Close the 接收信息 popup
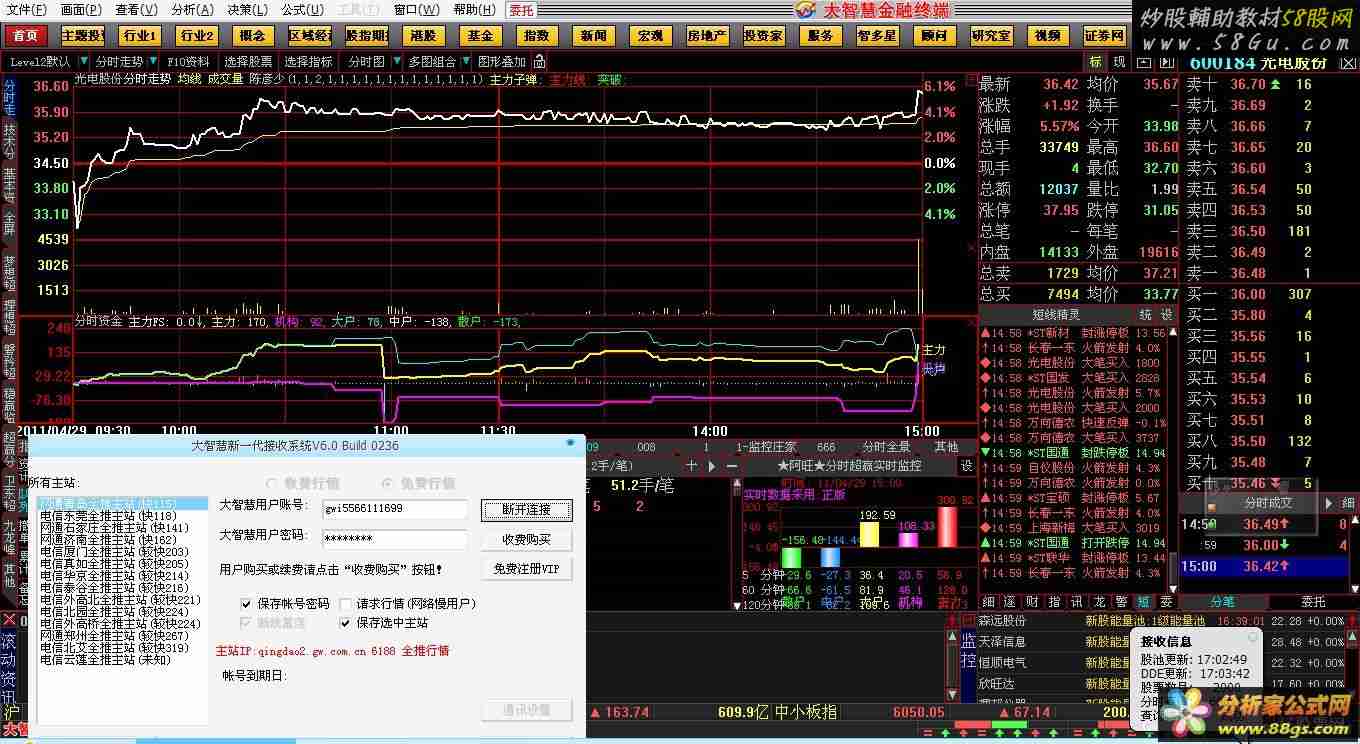This screenshot has width=1360, height=744. 1252,637
